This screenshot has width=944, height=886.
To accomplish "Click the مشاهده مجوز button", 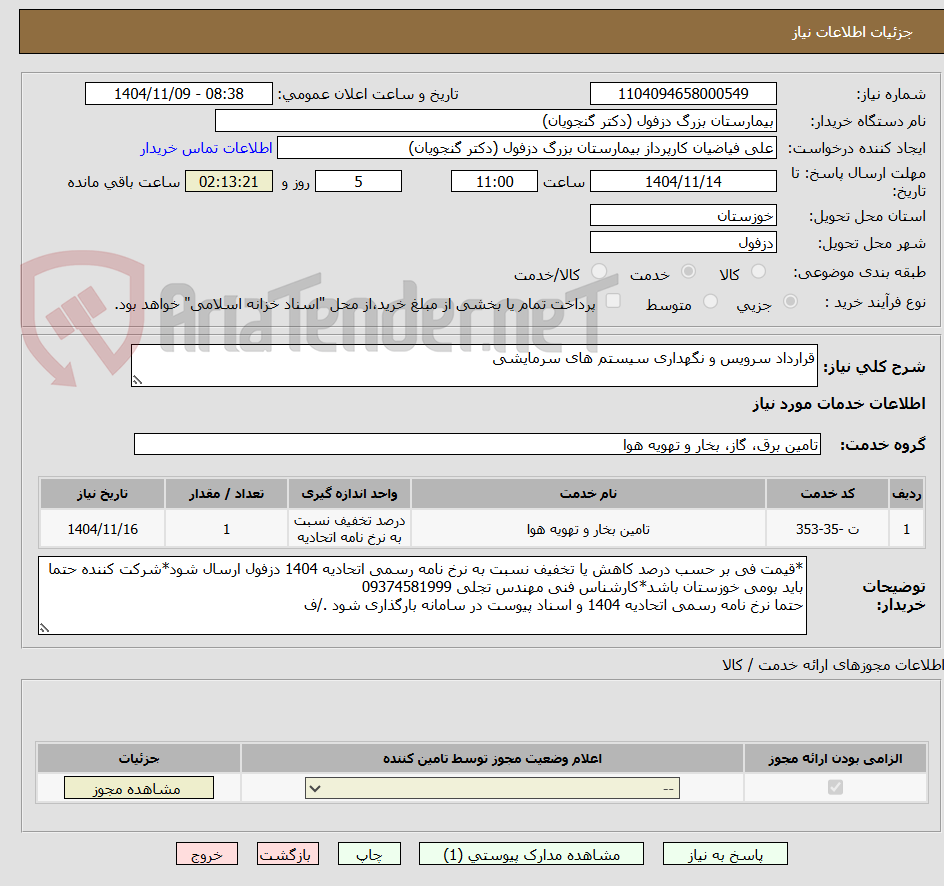I will 138,788.
